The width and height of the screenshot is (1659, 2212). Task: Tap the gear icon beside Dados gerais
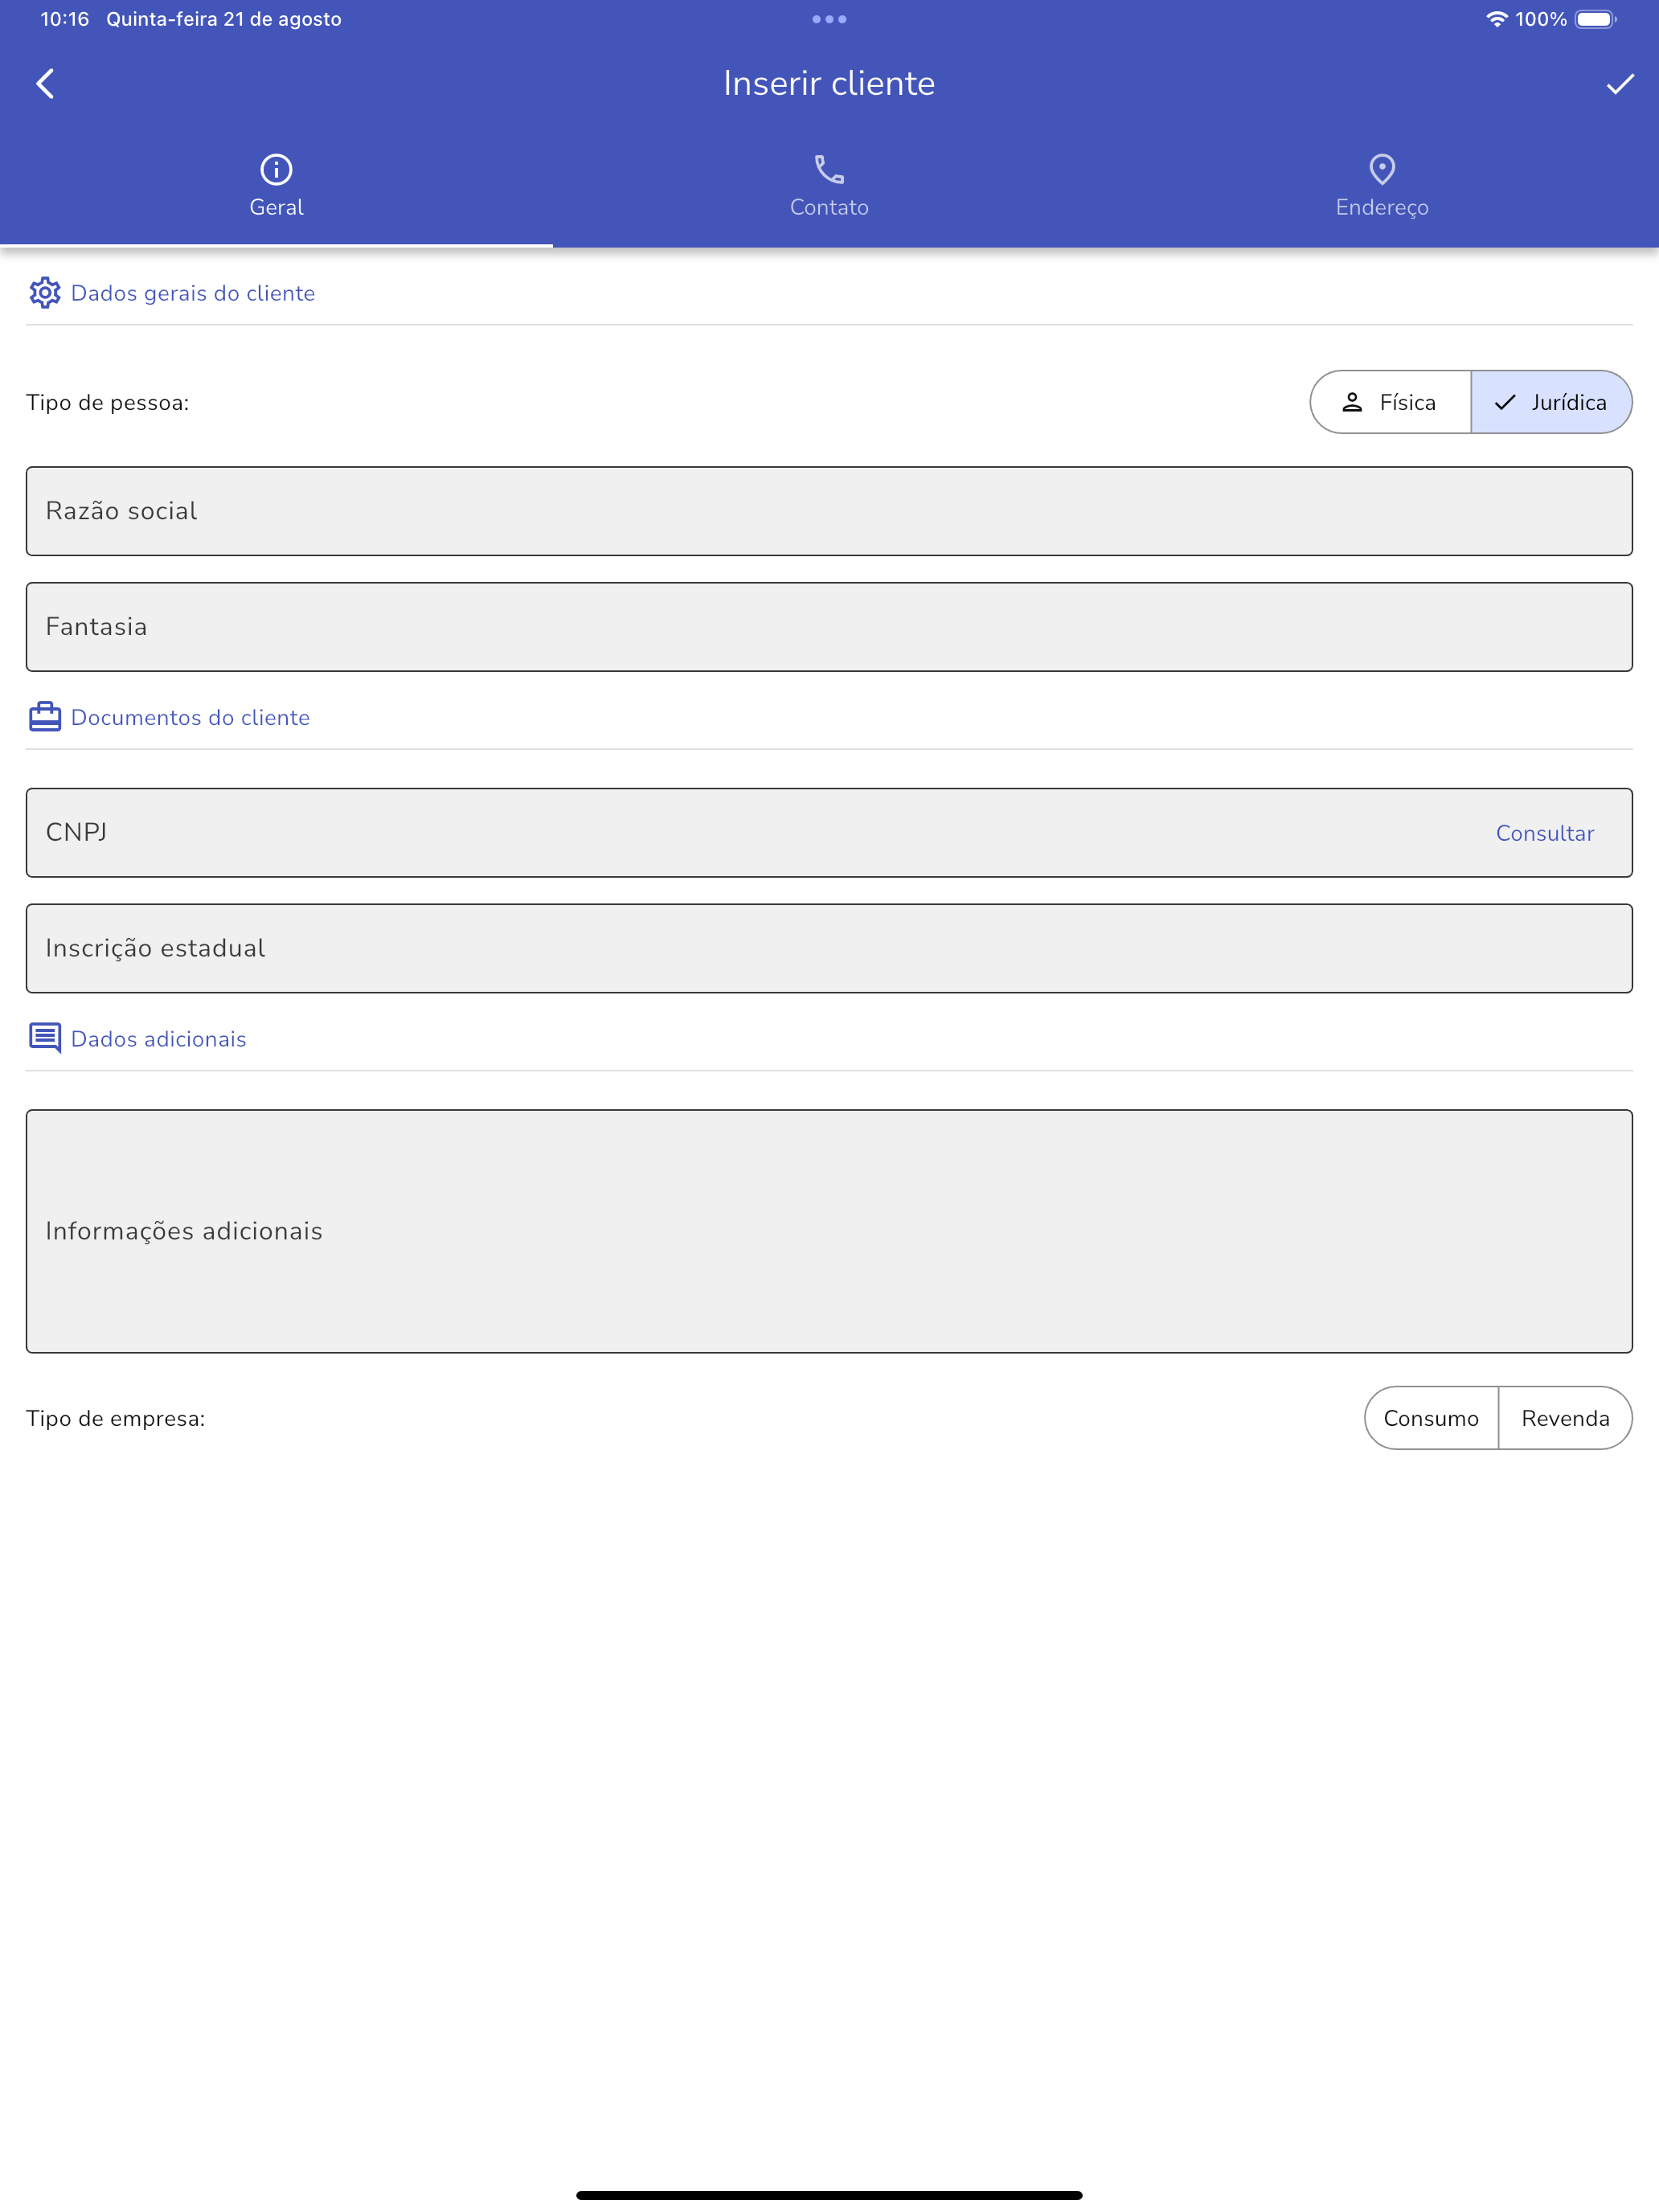tap(45, 293)
